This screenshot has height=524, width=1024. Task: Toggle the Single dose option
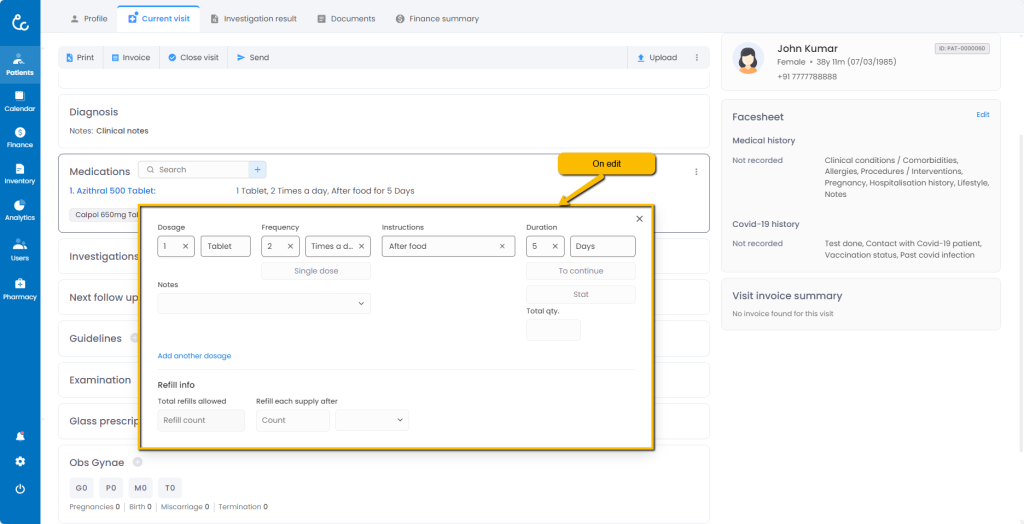click(x=316, y=271)
